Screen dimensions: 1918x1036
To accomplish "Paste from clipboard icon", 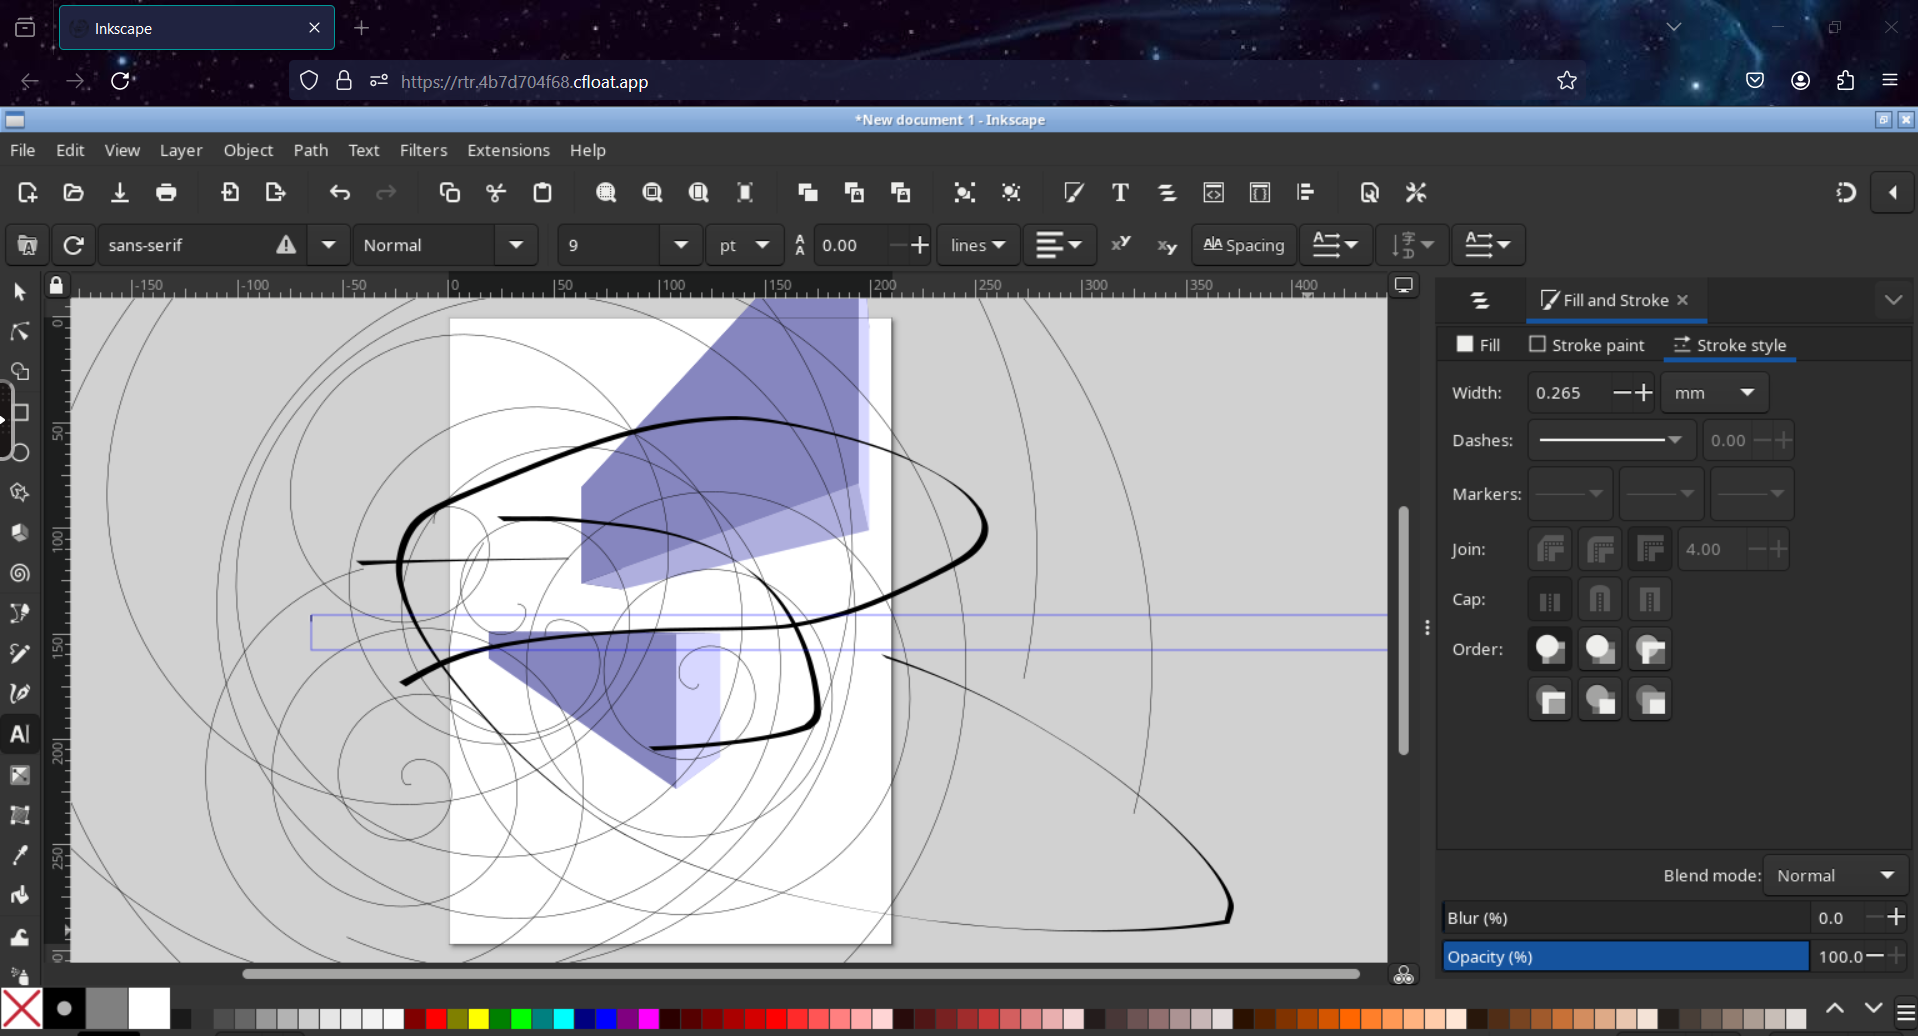I will coord(543,193).
